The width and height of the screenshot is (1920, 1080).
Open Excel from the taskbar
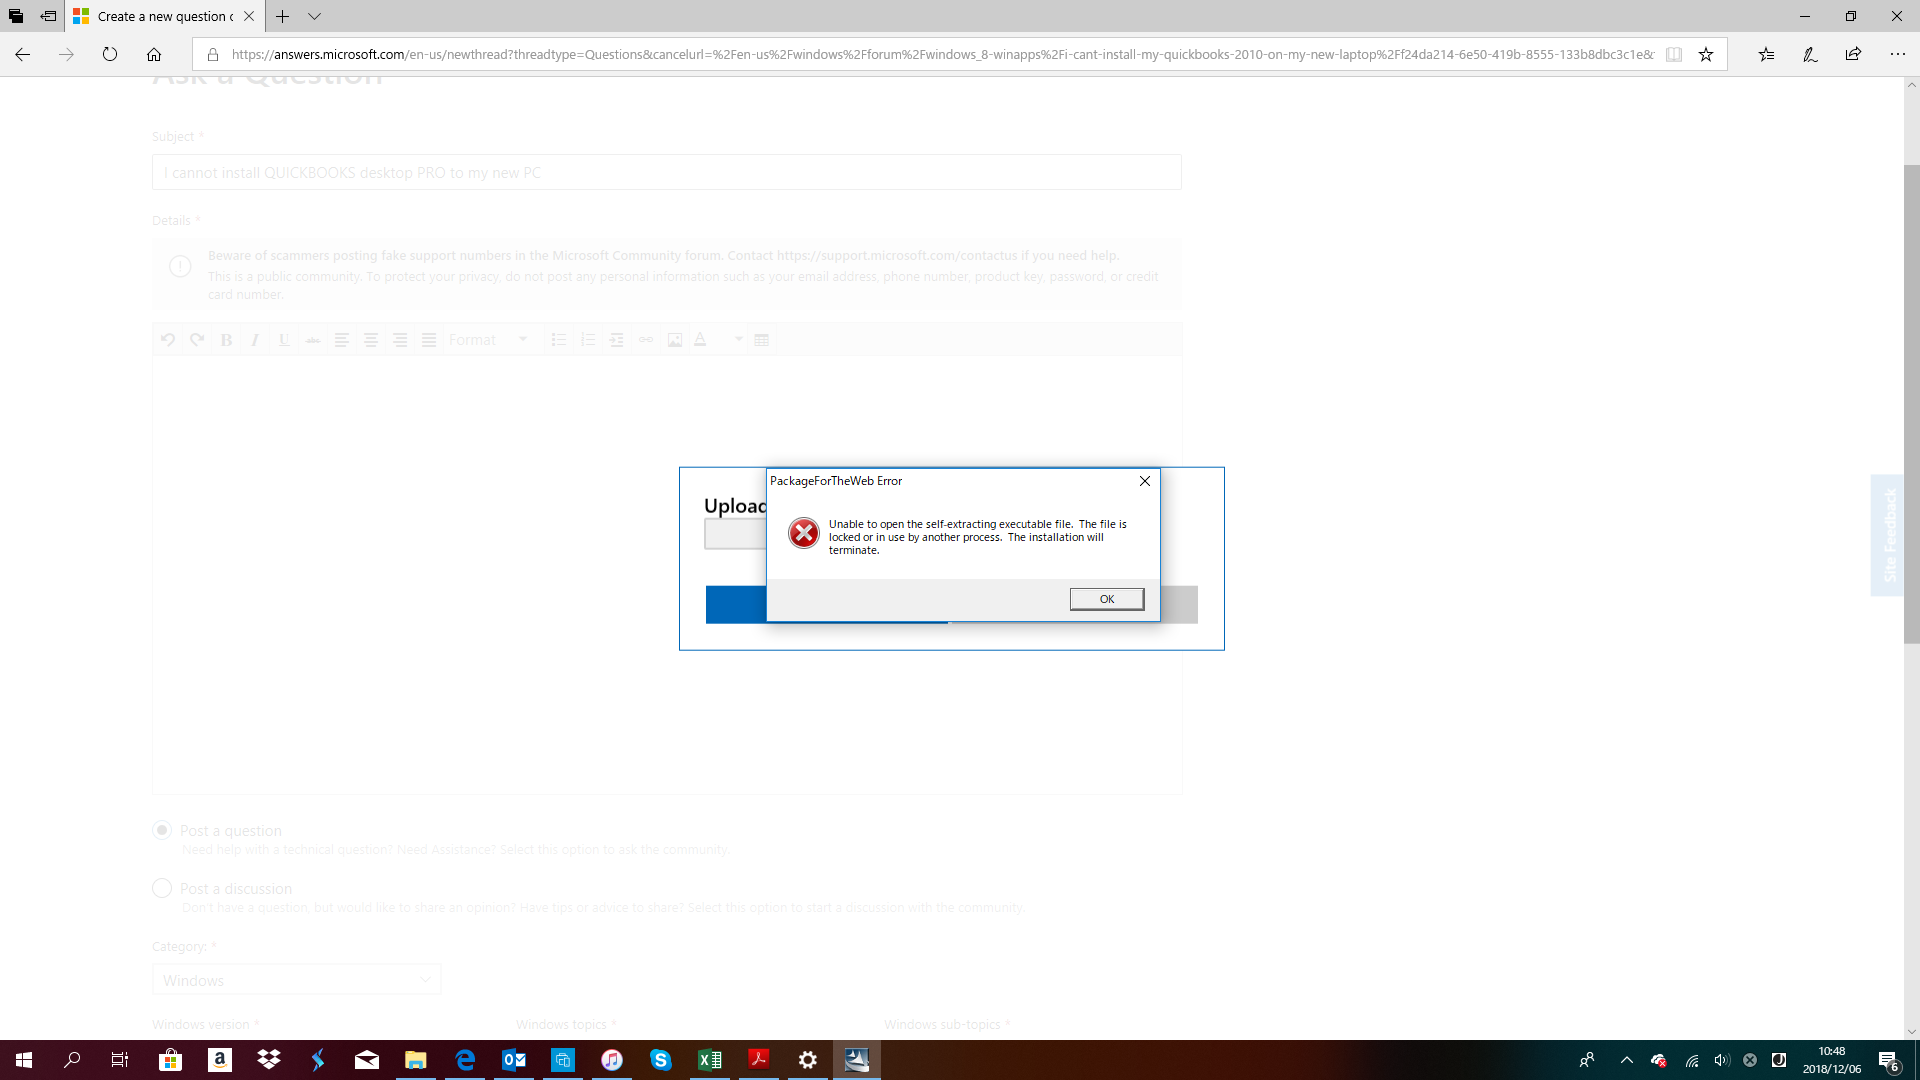[710, 1060]
